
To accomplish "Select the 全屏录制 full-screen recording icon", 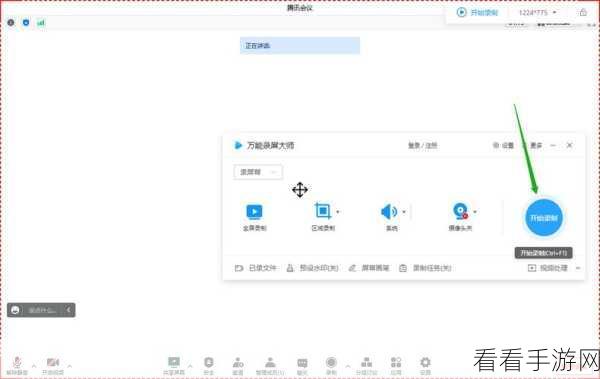I will (254, 212).
